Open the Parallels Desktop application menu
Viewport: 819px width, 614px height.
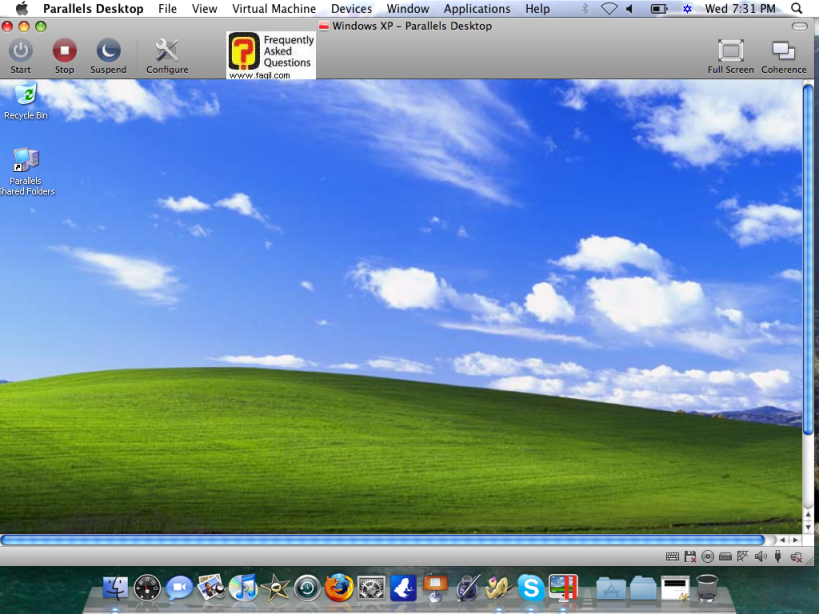pos(93,8)
